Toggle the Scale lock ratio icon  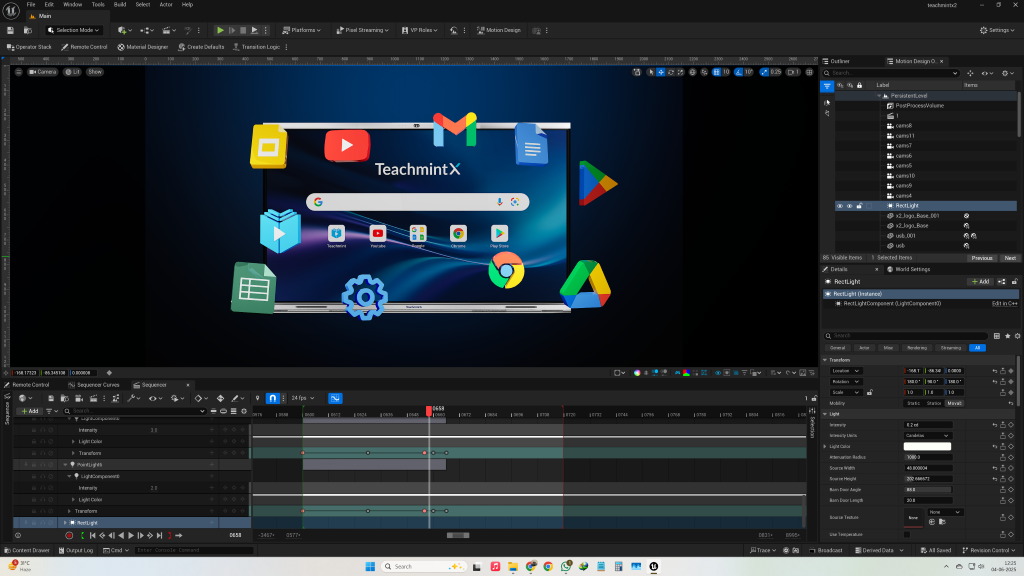coord(869,392)
